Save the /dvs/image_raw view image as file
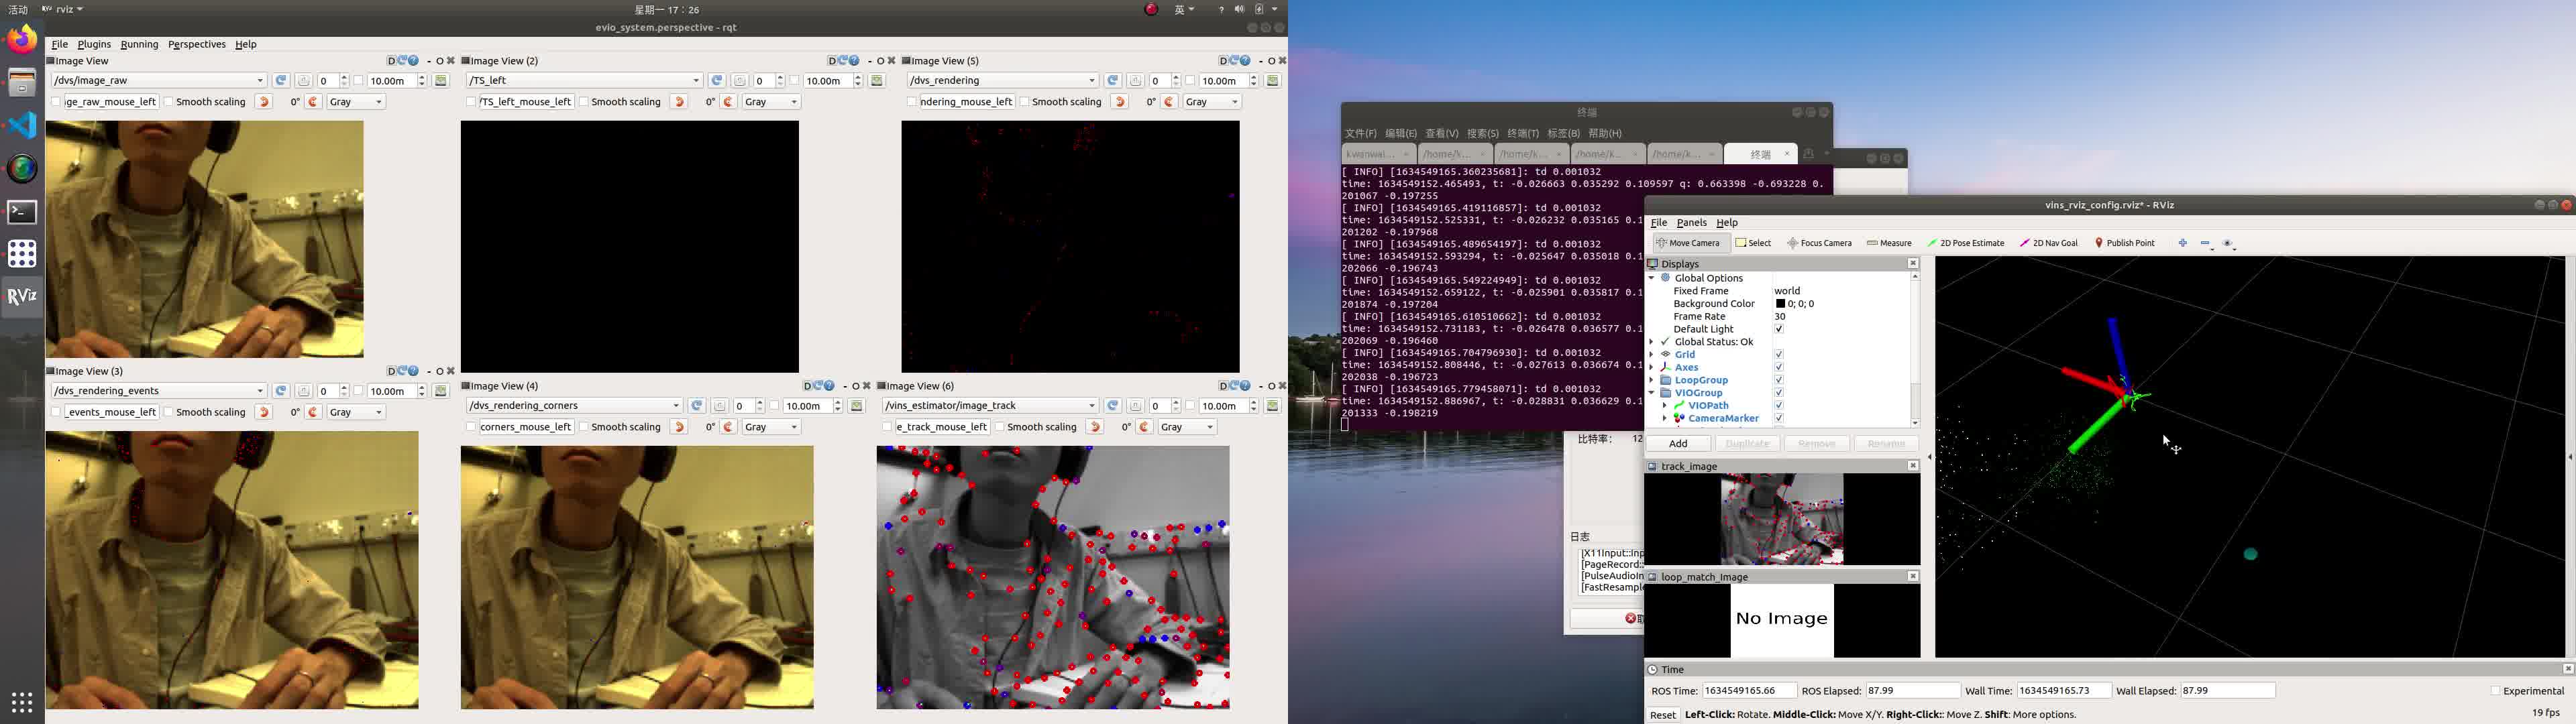Image resolution: width=2576 pixels, height=724 pixels. [441, 80]
